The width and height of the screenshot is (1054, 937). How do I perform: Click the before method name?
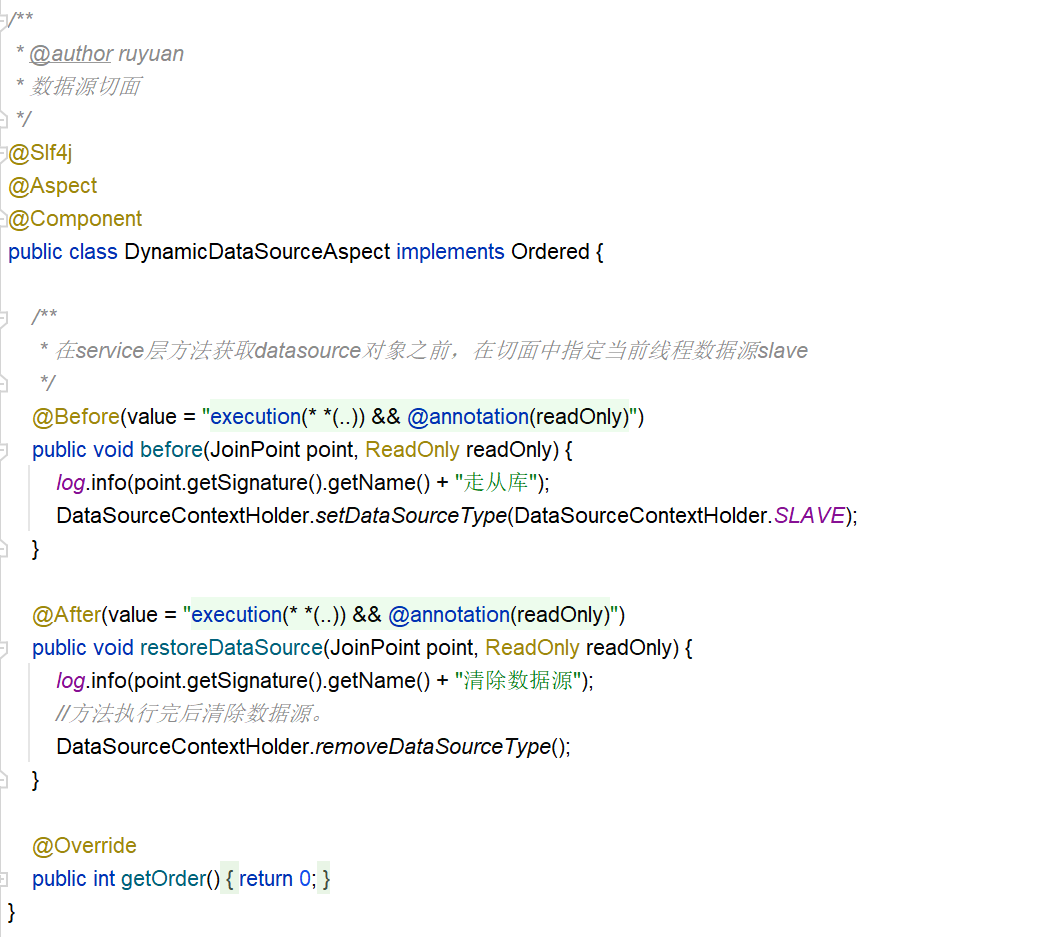(x=171, y=450)
